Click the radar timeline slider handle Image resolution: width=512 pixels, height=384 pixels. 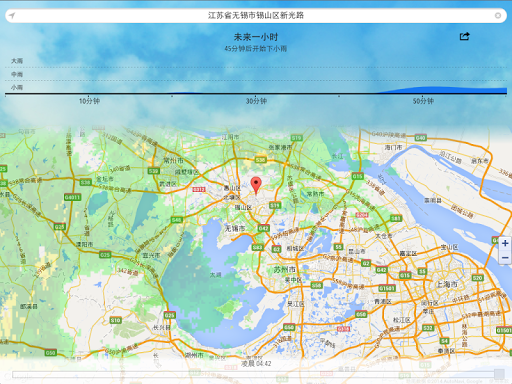[499, 374]
